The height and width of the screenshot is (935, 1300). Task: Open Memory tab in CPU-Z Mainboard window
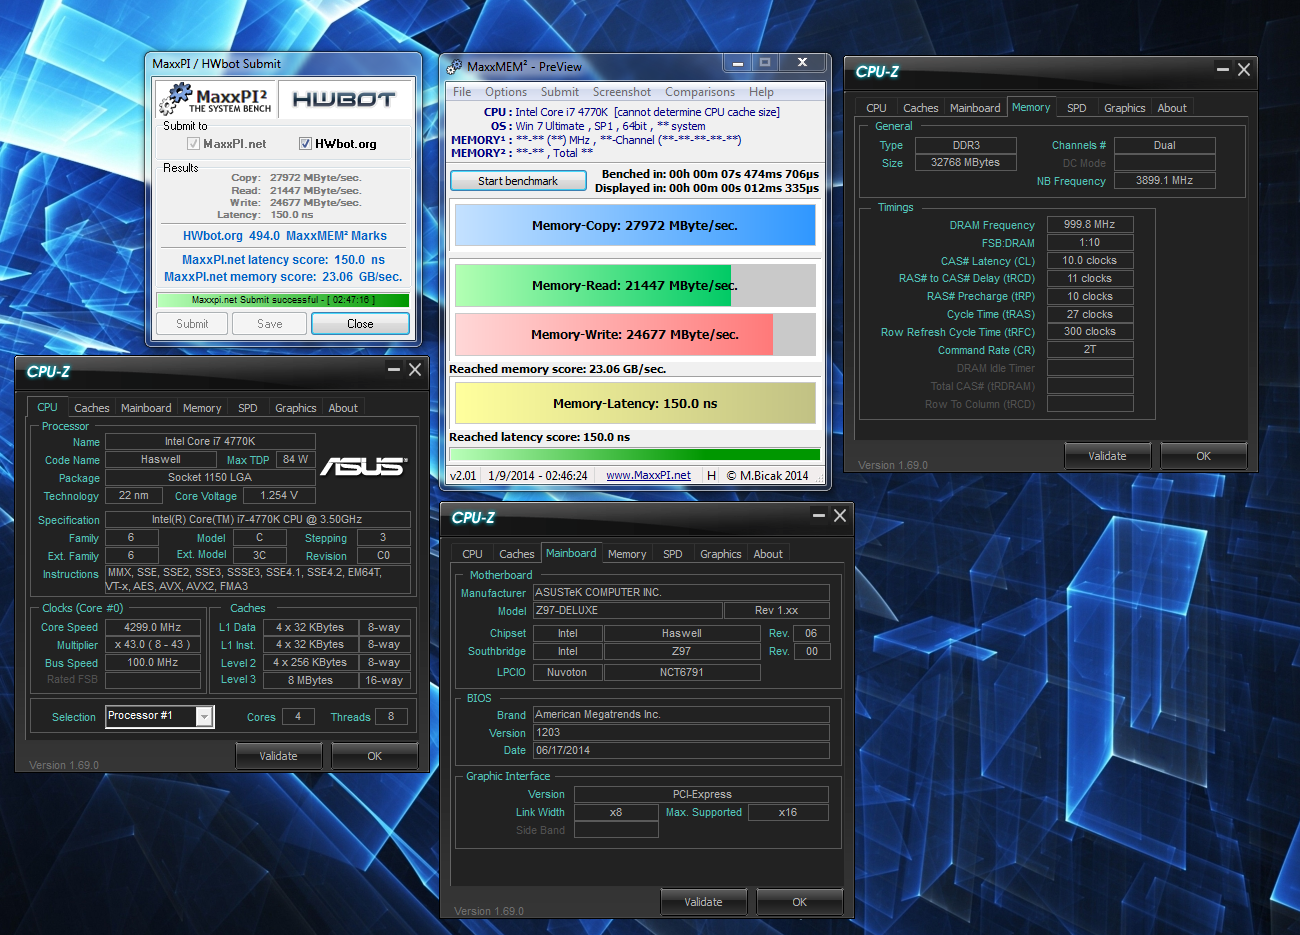(627, 554)
